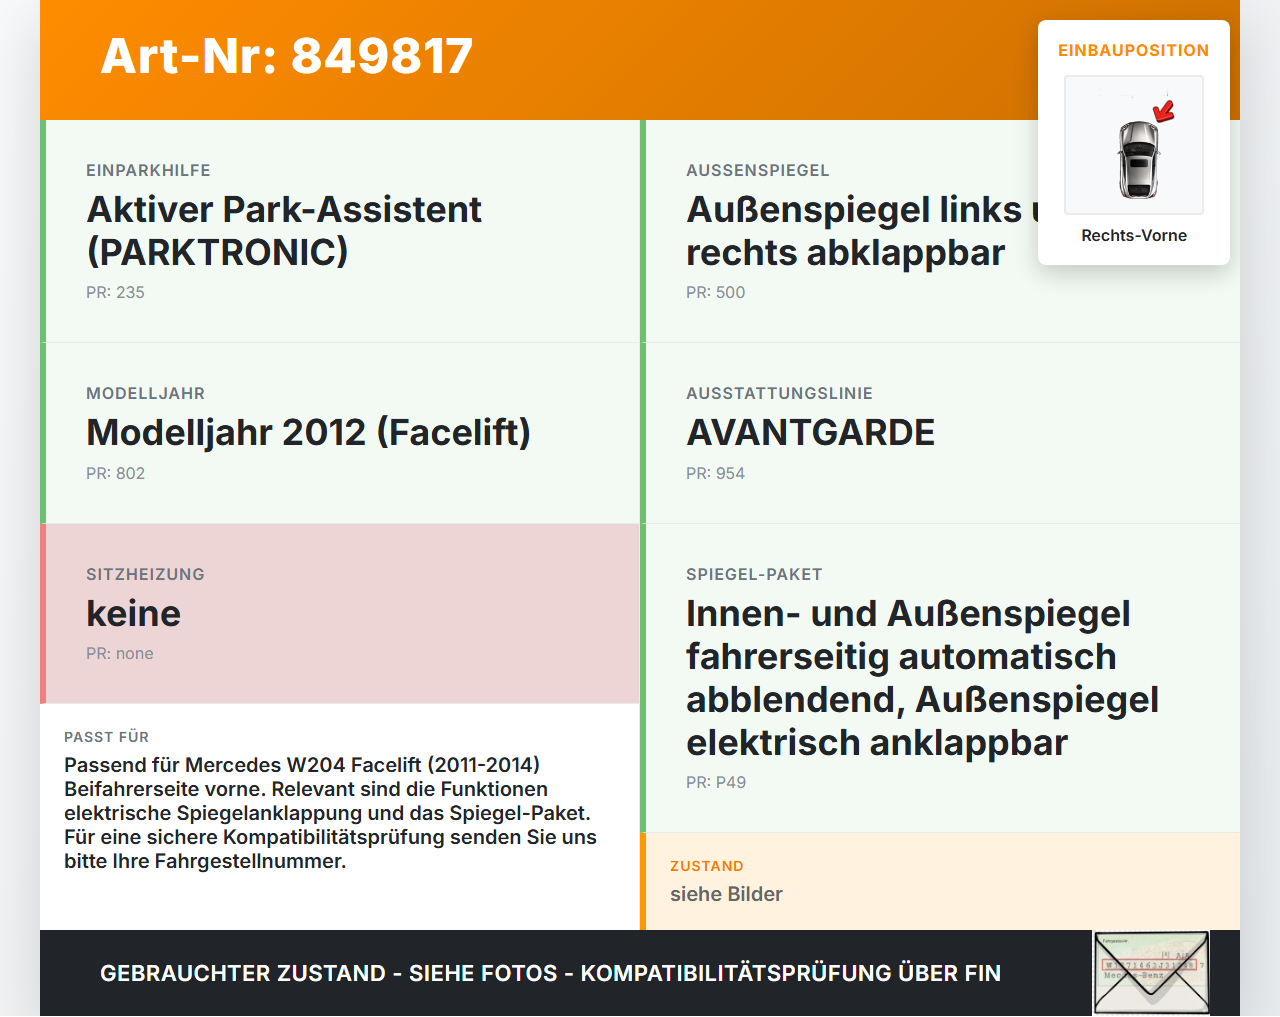
Task: Open the vehicle registration document thumbnail
Action: coord(1152,973)
